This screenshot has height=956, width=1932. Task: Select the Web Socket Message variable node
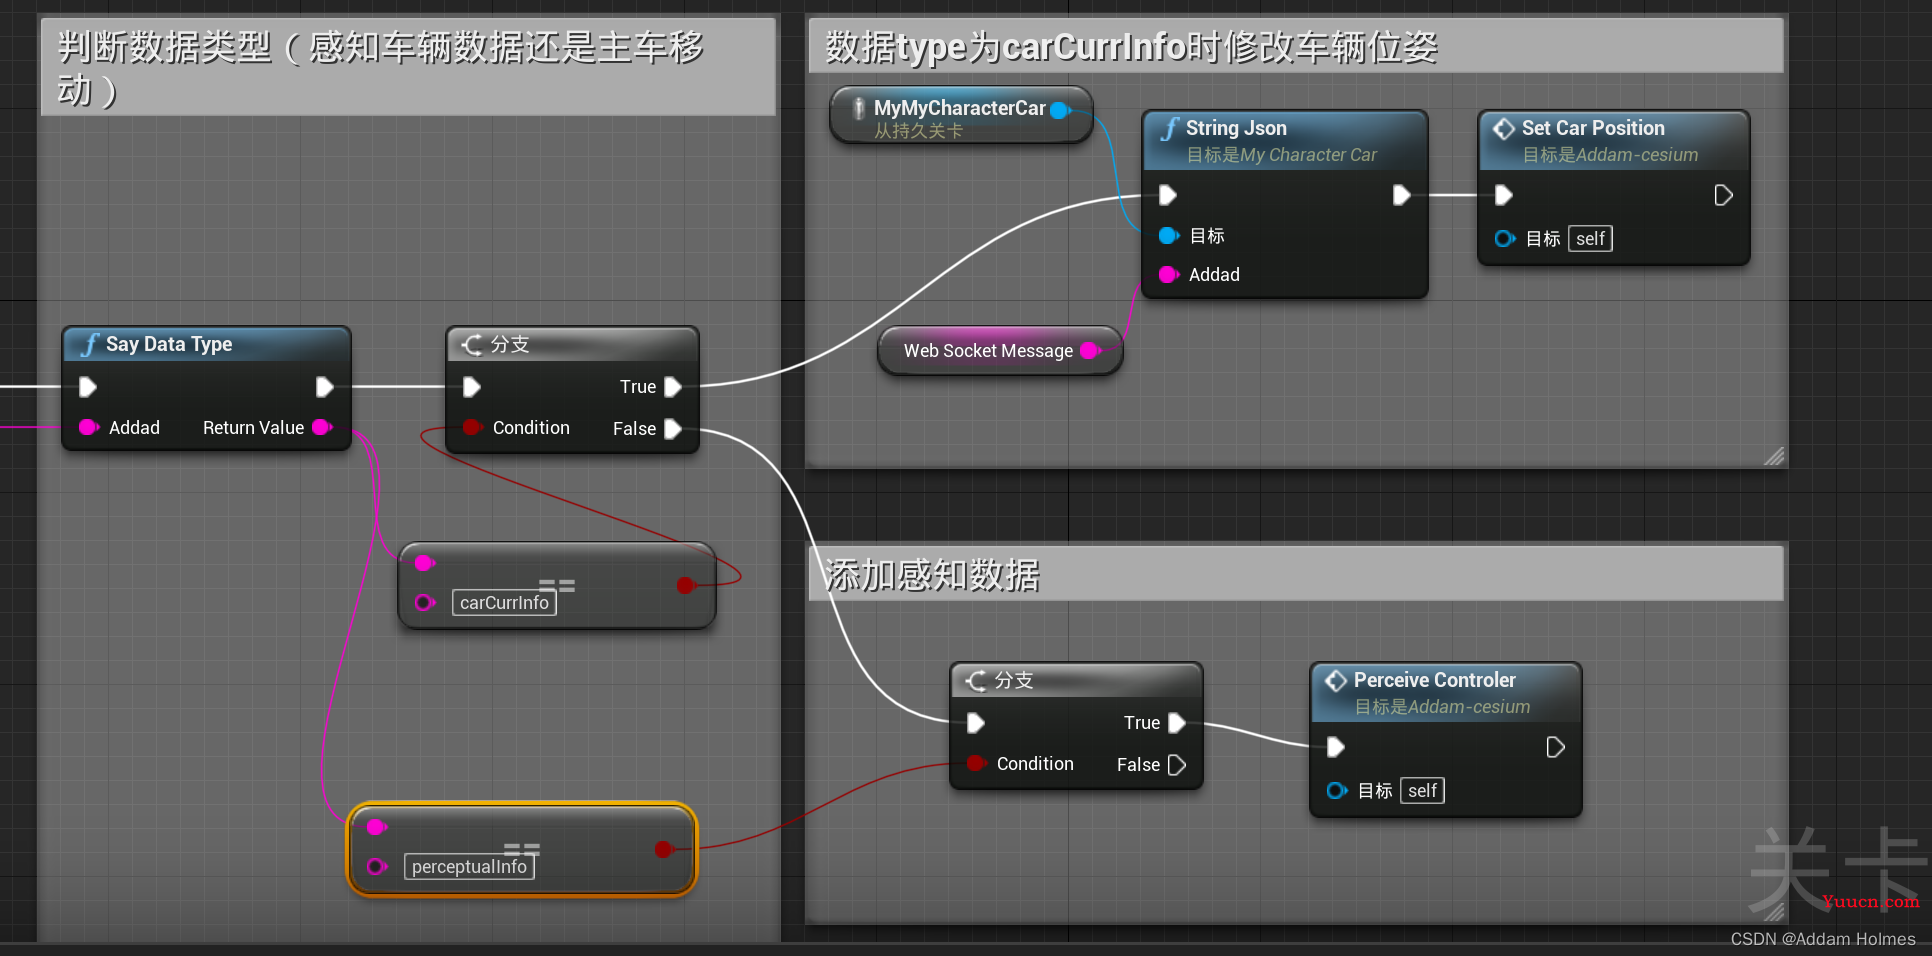pos(1000,351)
